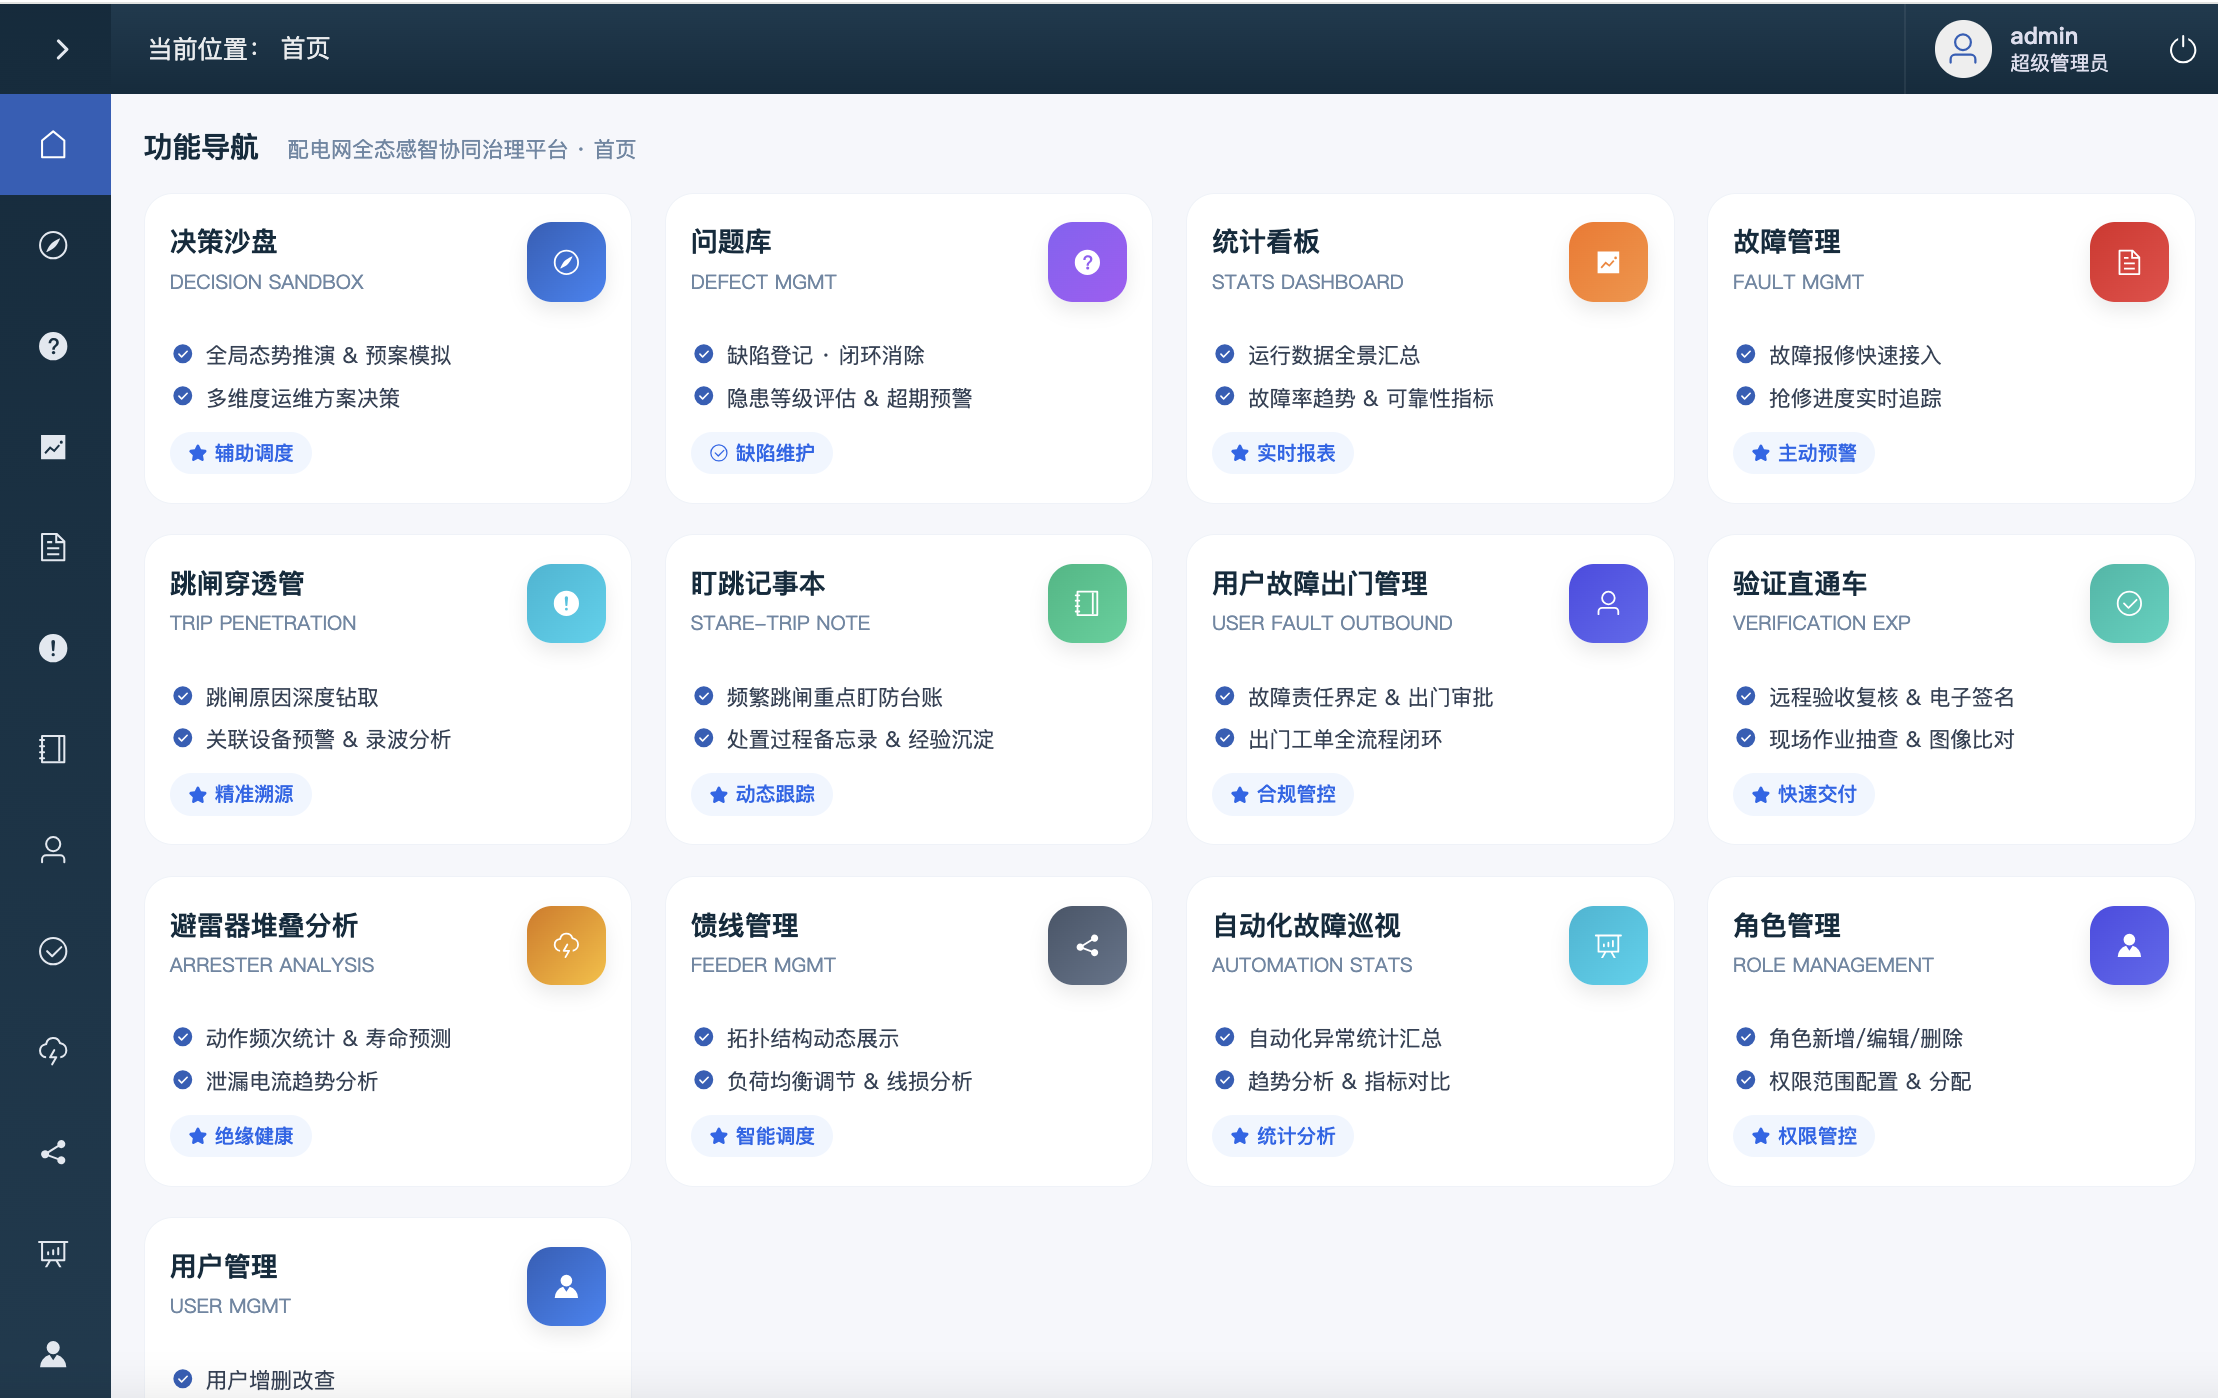Click the green notebook icon on 盯跳记事本 card
The image size is (2218, 1398).
1087,603
